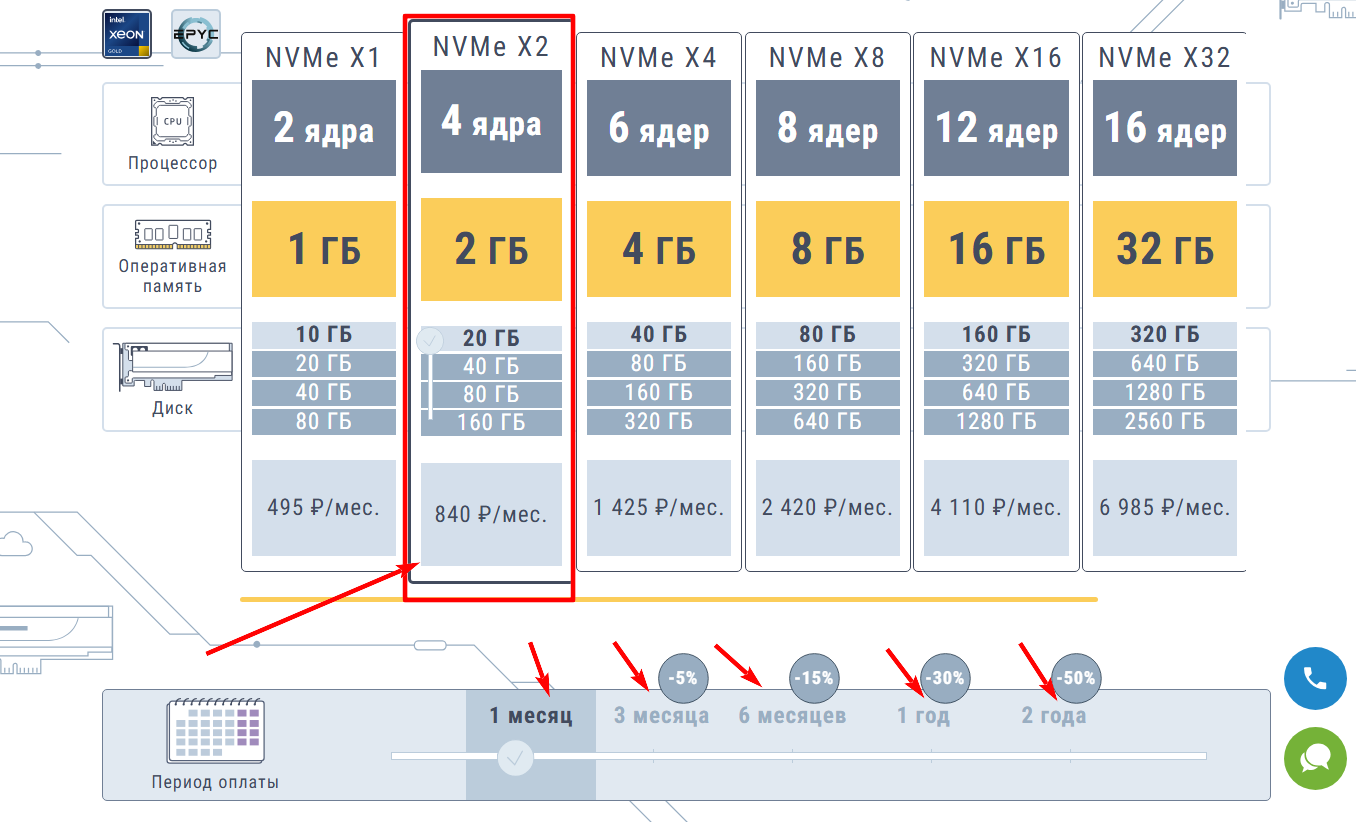Click the 2 420 ₽/мес. price button
The height and width of the screenshot is (822, 1356).
827,508
